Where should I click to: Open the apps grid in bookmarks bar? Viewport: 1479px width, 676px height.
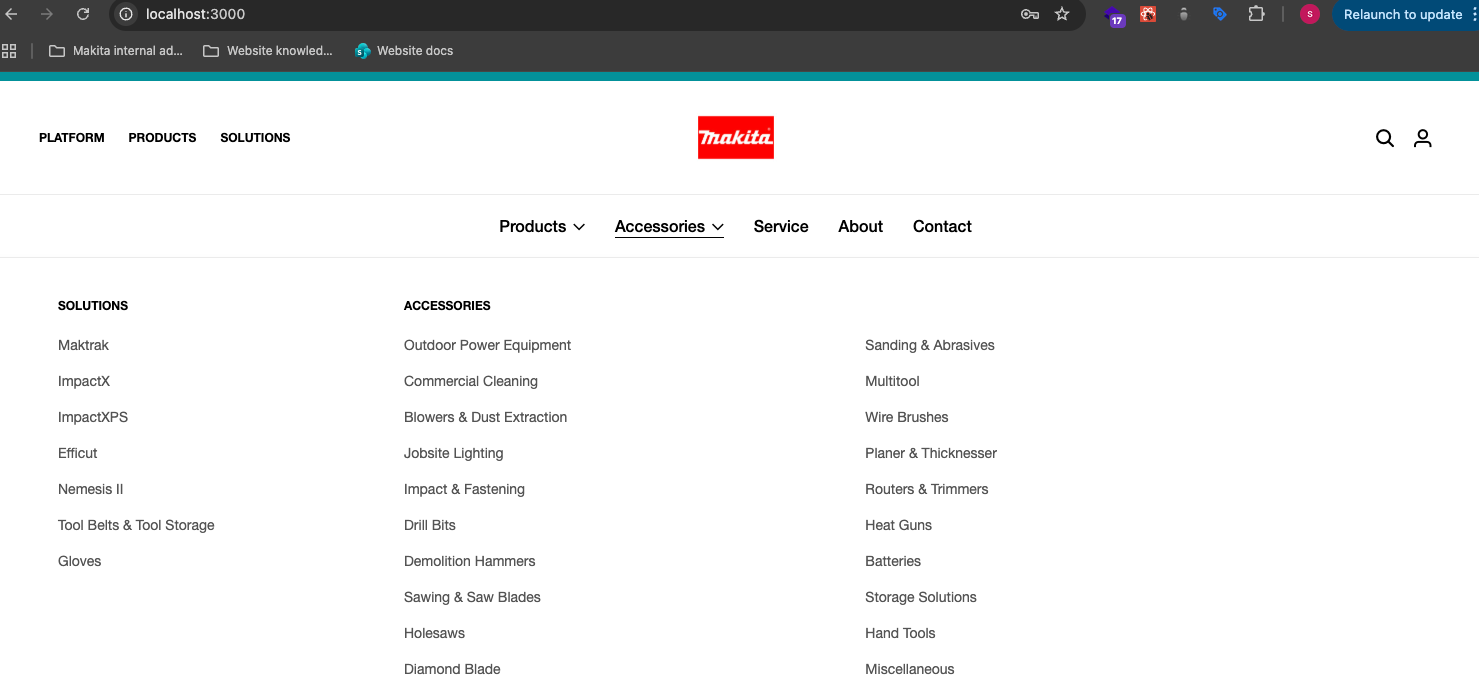[9, 50]
